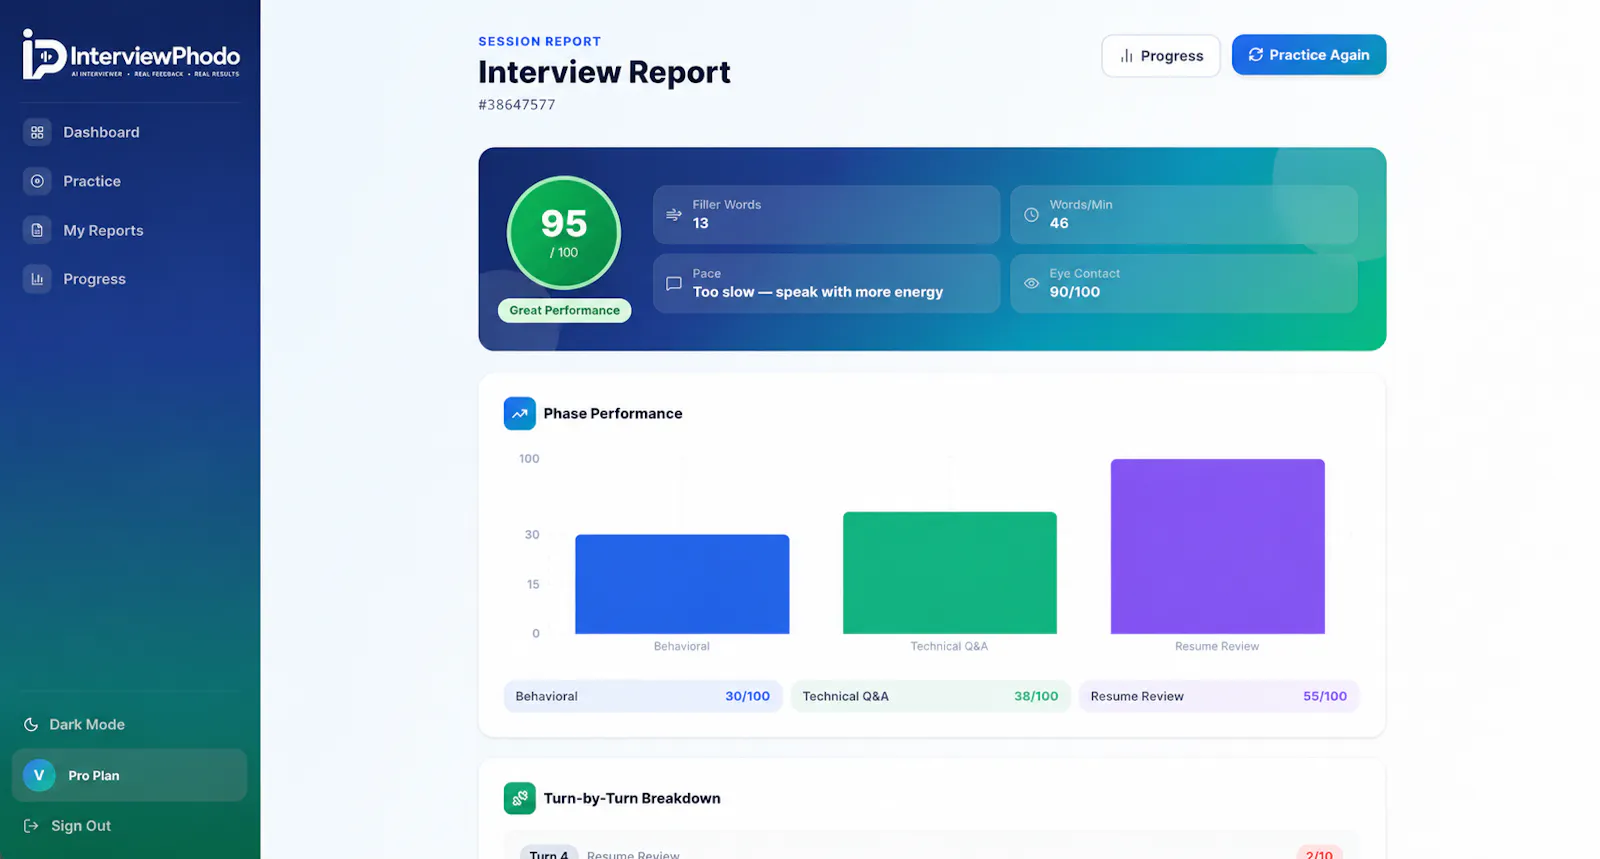
Task: Click the purple Resume Review bar
Action: (1218, 546)
